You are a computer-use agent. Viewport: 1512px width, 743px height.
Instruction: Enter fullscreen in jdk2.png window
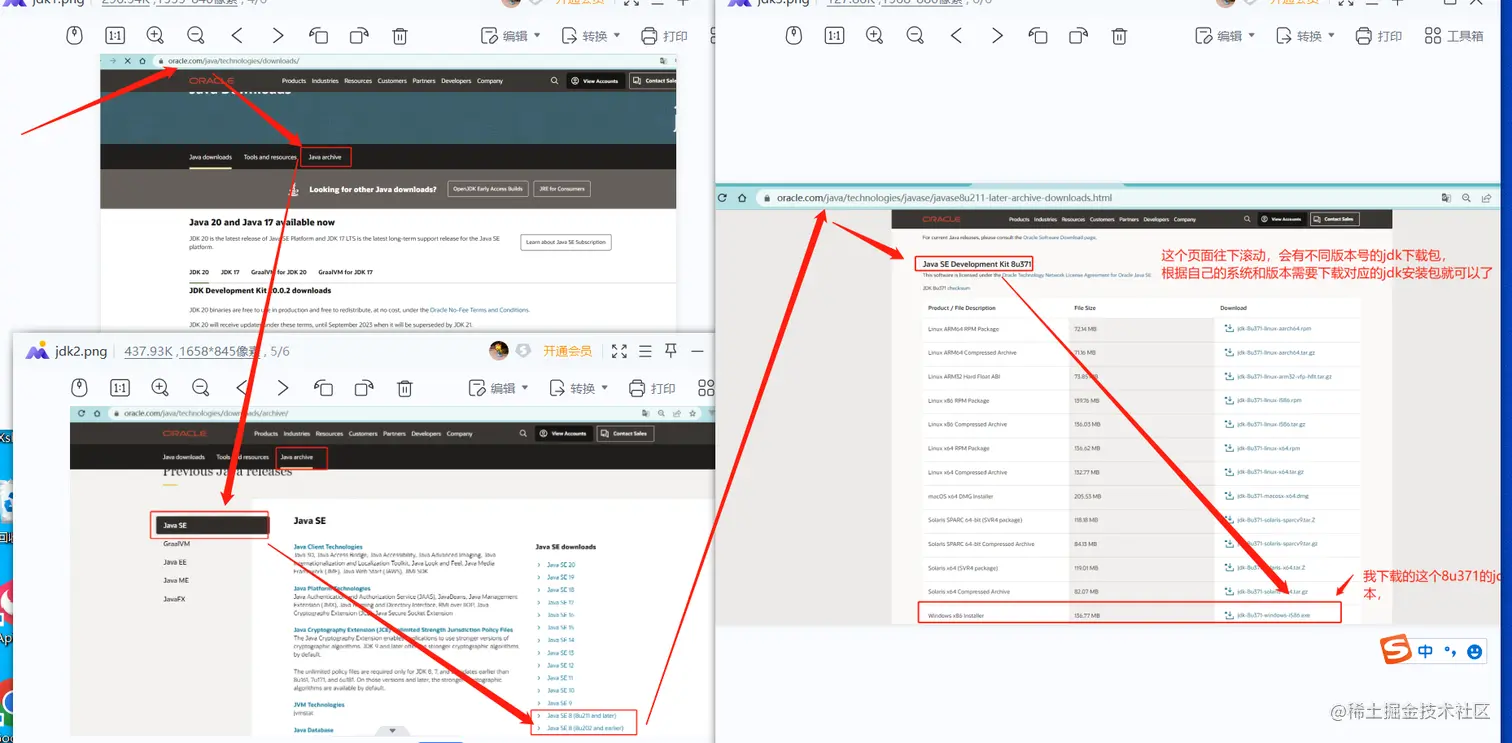619,351
